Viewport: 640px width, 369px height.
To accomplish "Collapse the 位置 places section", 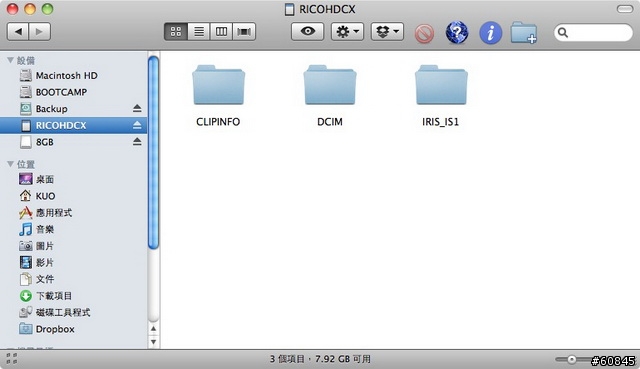I will point(11,164).
